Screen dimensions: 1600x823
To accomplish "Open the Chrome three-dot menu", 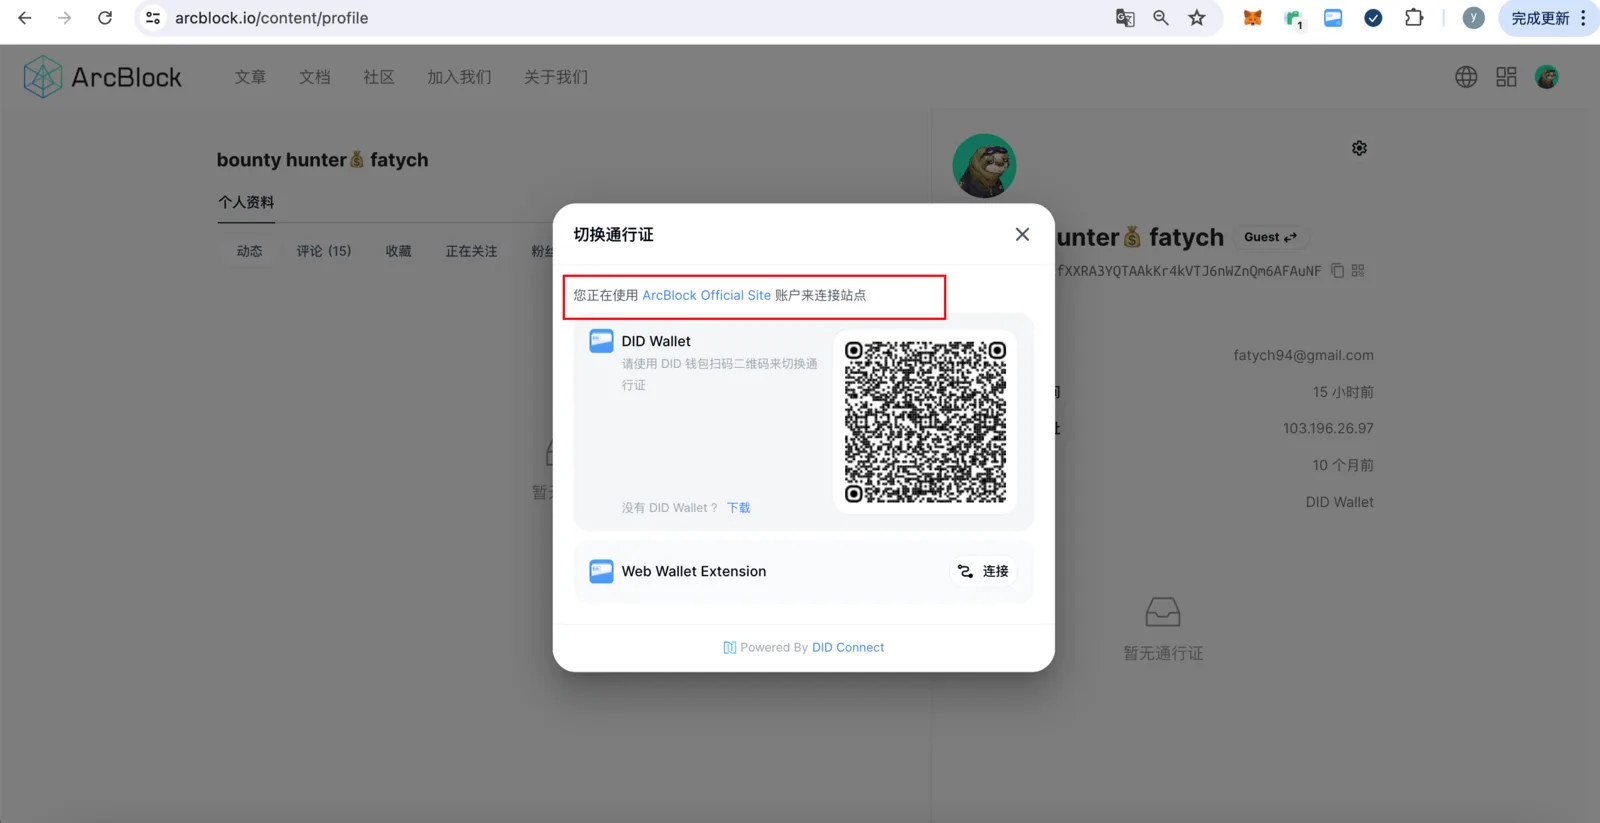I will pyautogui.click(x=1583, y=18).
